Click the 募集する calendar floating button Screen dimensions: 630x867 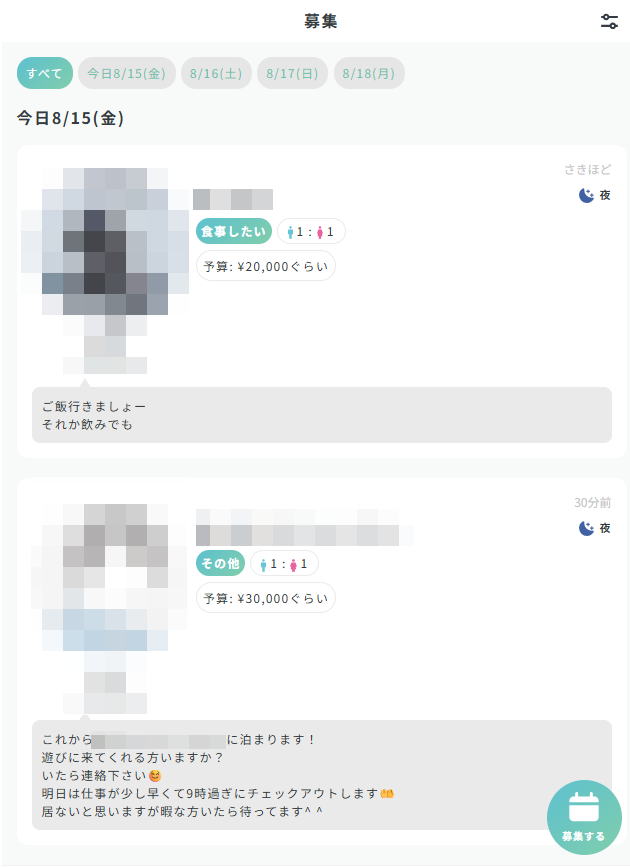[584, 817]
